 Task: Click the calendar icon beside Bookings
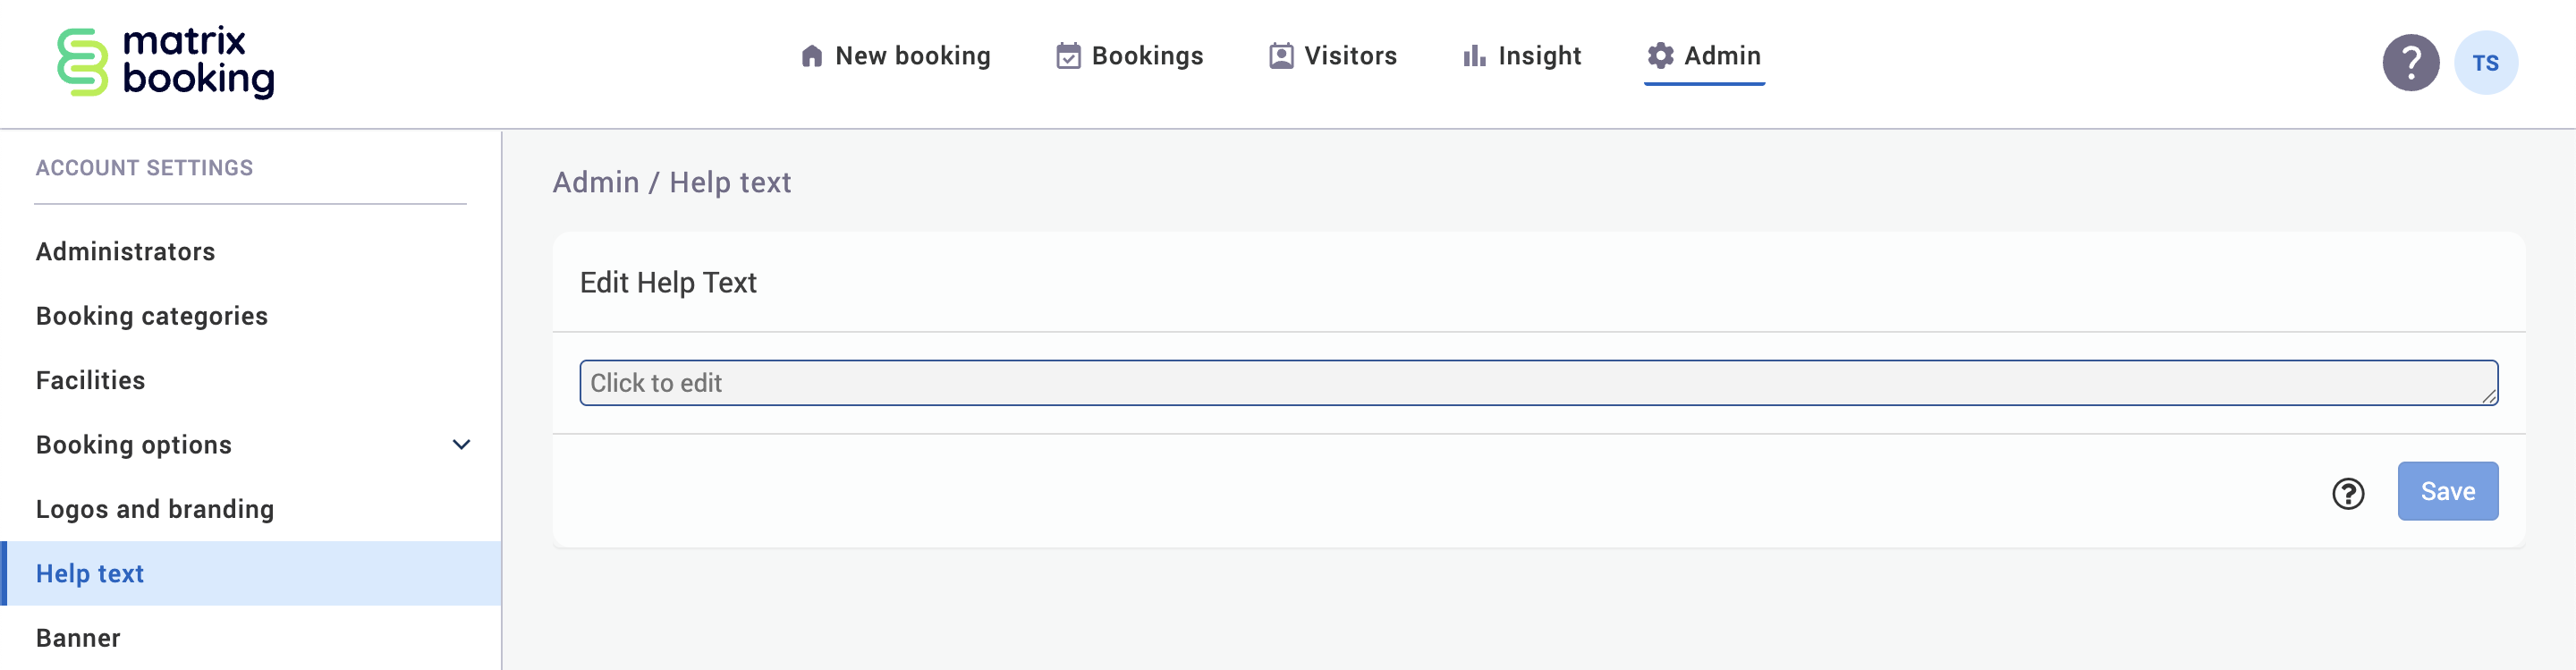(x=1068, y=56)
